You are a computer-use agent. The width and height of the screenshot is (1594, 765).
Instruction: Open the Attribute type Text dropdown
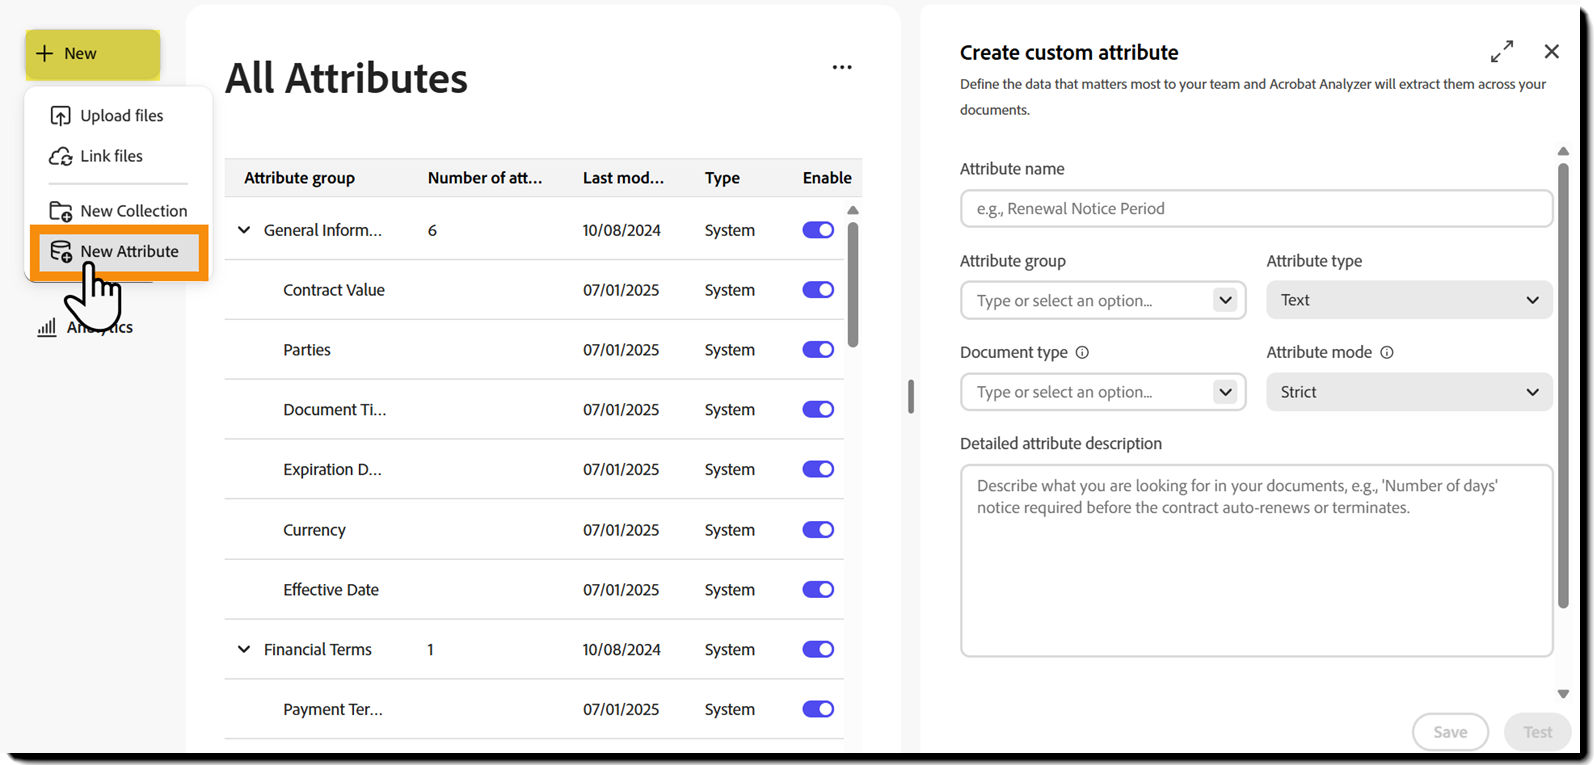point(1409,300)
